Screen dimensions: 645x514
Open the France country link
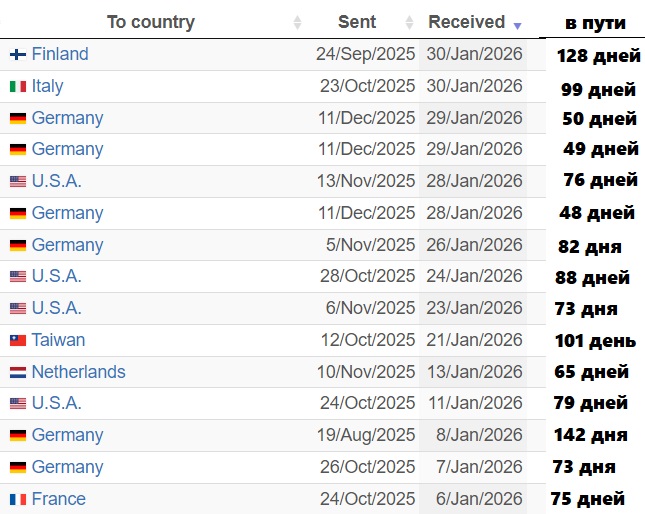click(x=58, y=499)
